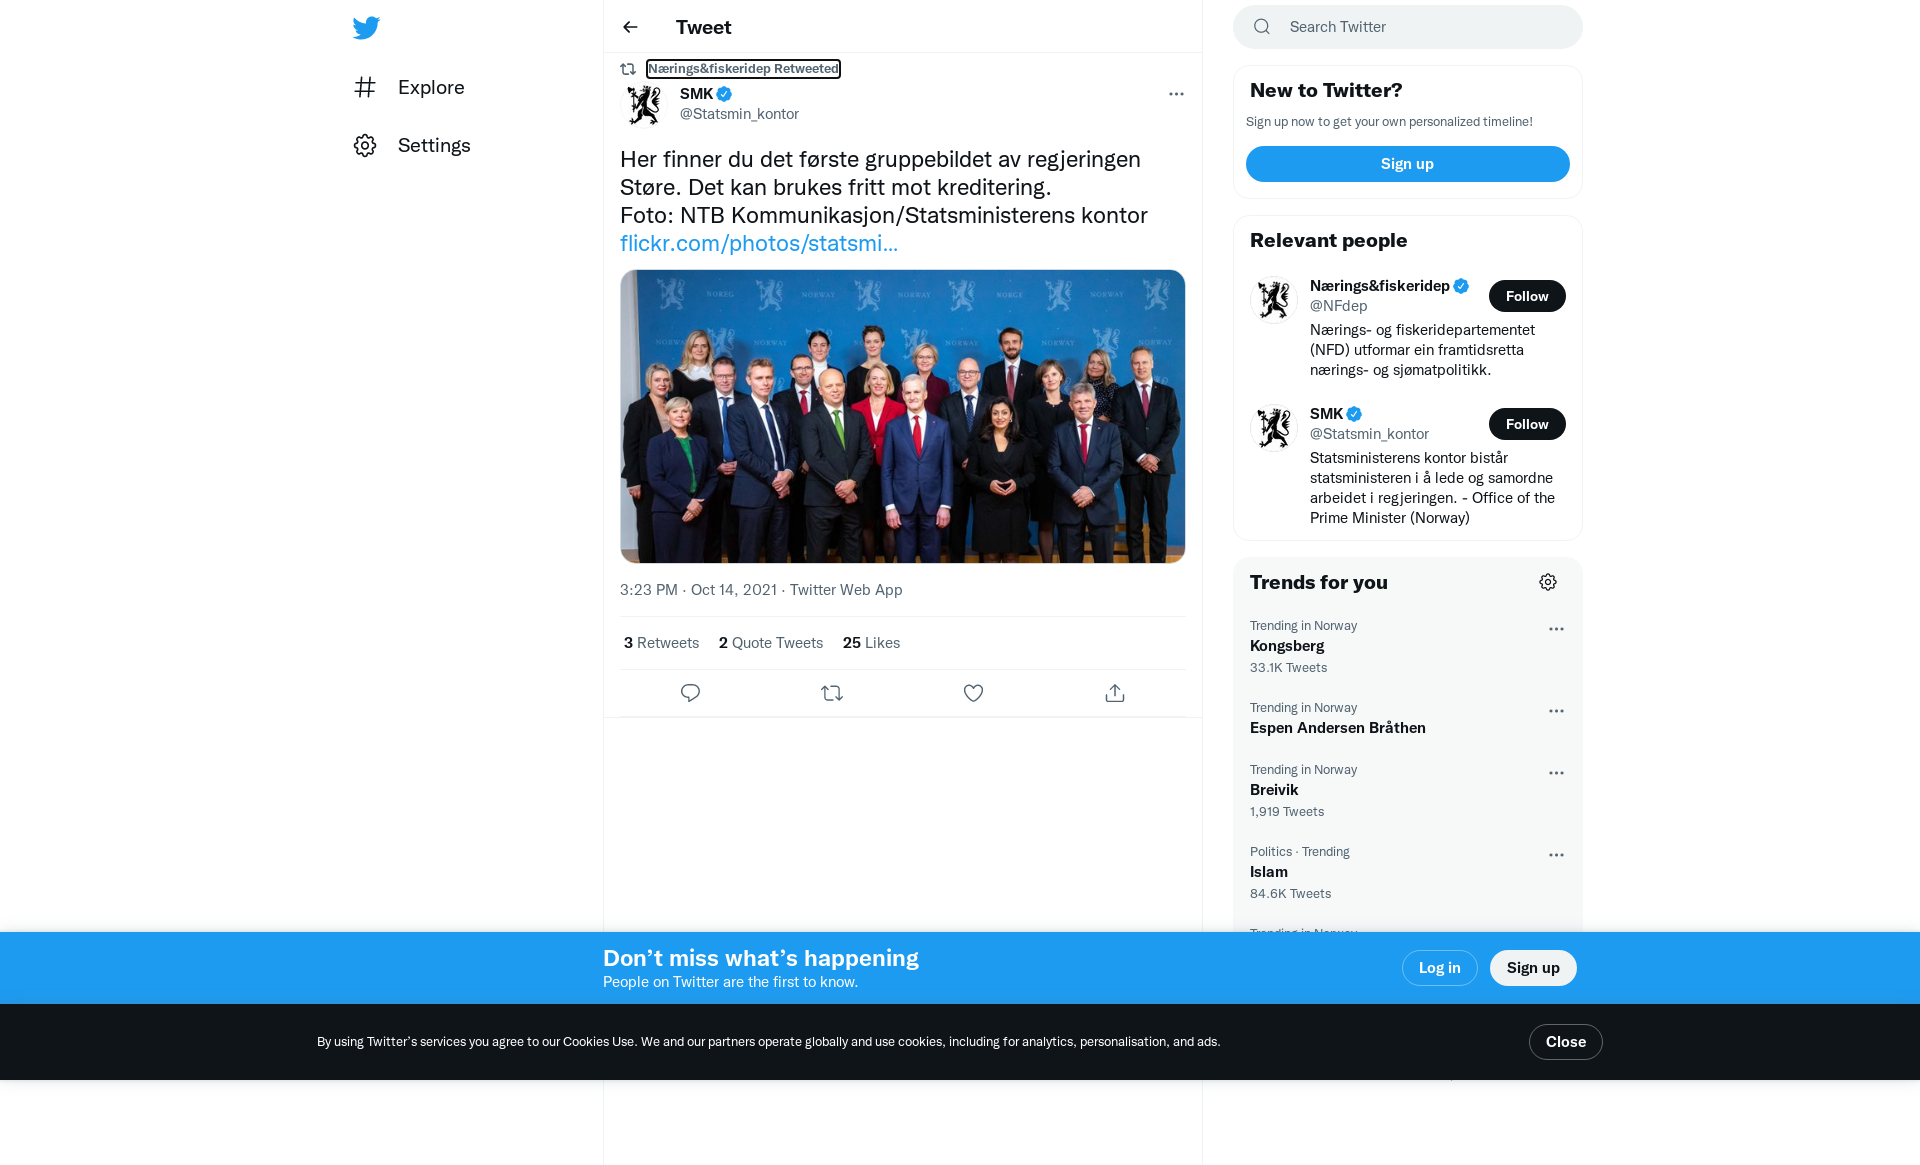Viewport: 1920px width, 1165px height.
Task: Open the Trends settings gear icon
Action: (x=1547, y=582)
